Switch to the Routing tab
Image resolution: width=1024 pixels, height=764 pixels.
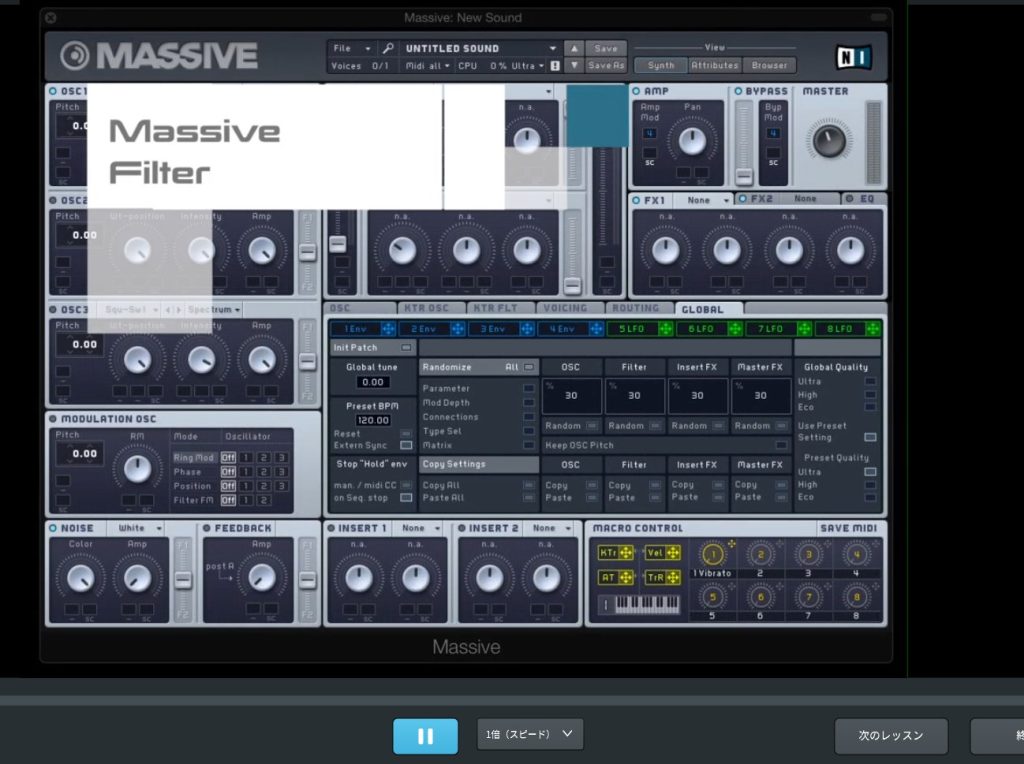[636, 309]
